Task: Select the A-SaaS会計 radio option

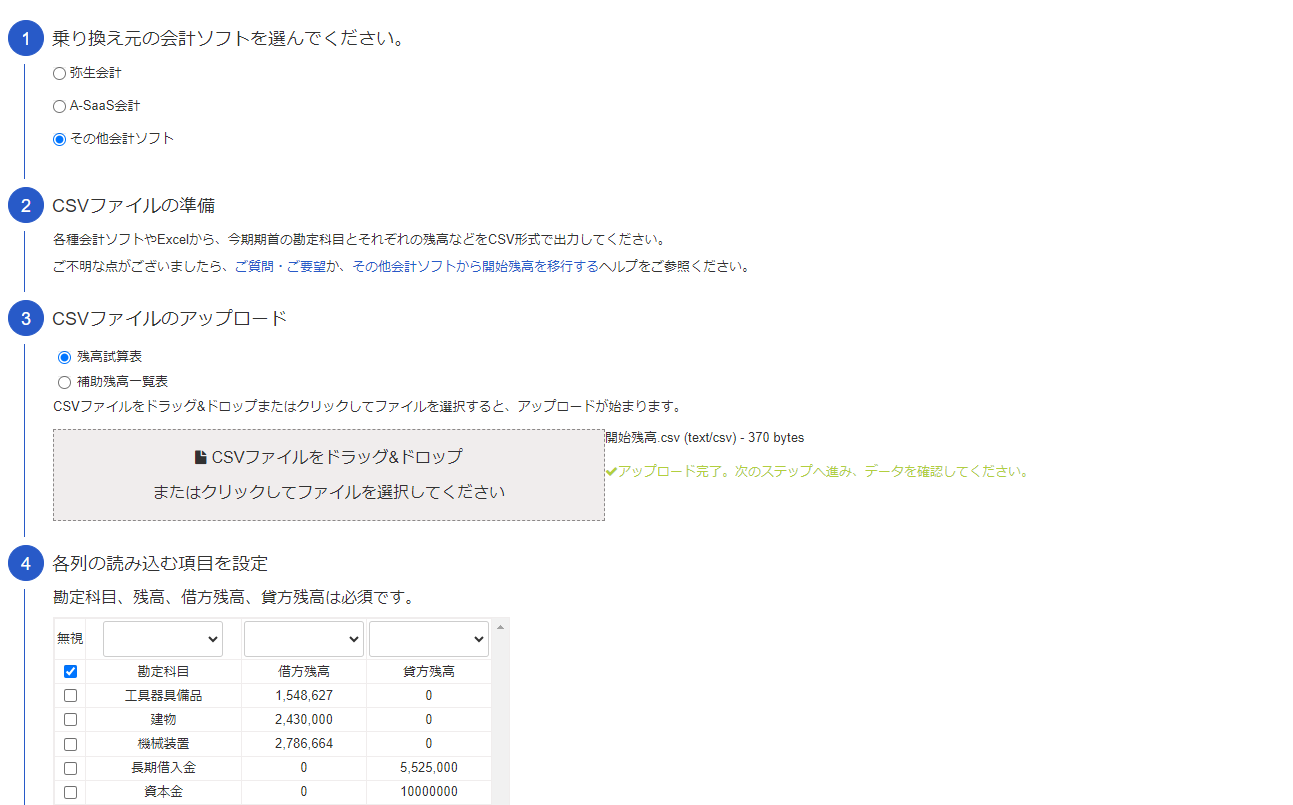Action: 59,106
